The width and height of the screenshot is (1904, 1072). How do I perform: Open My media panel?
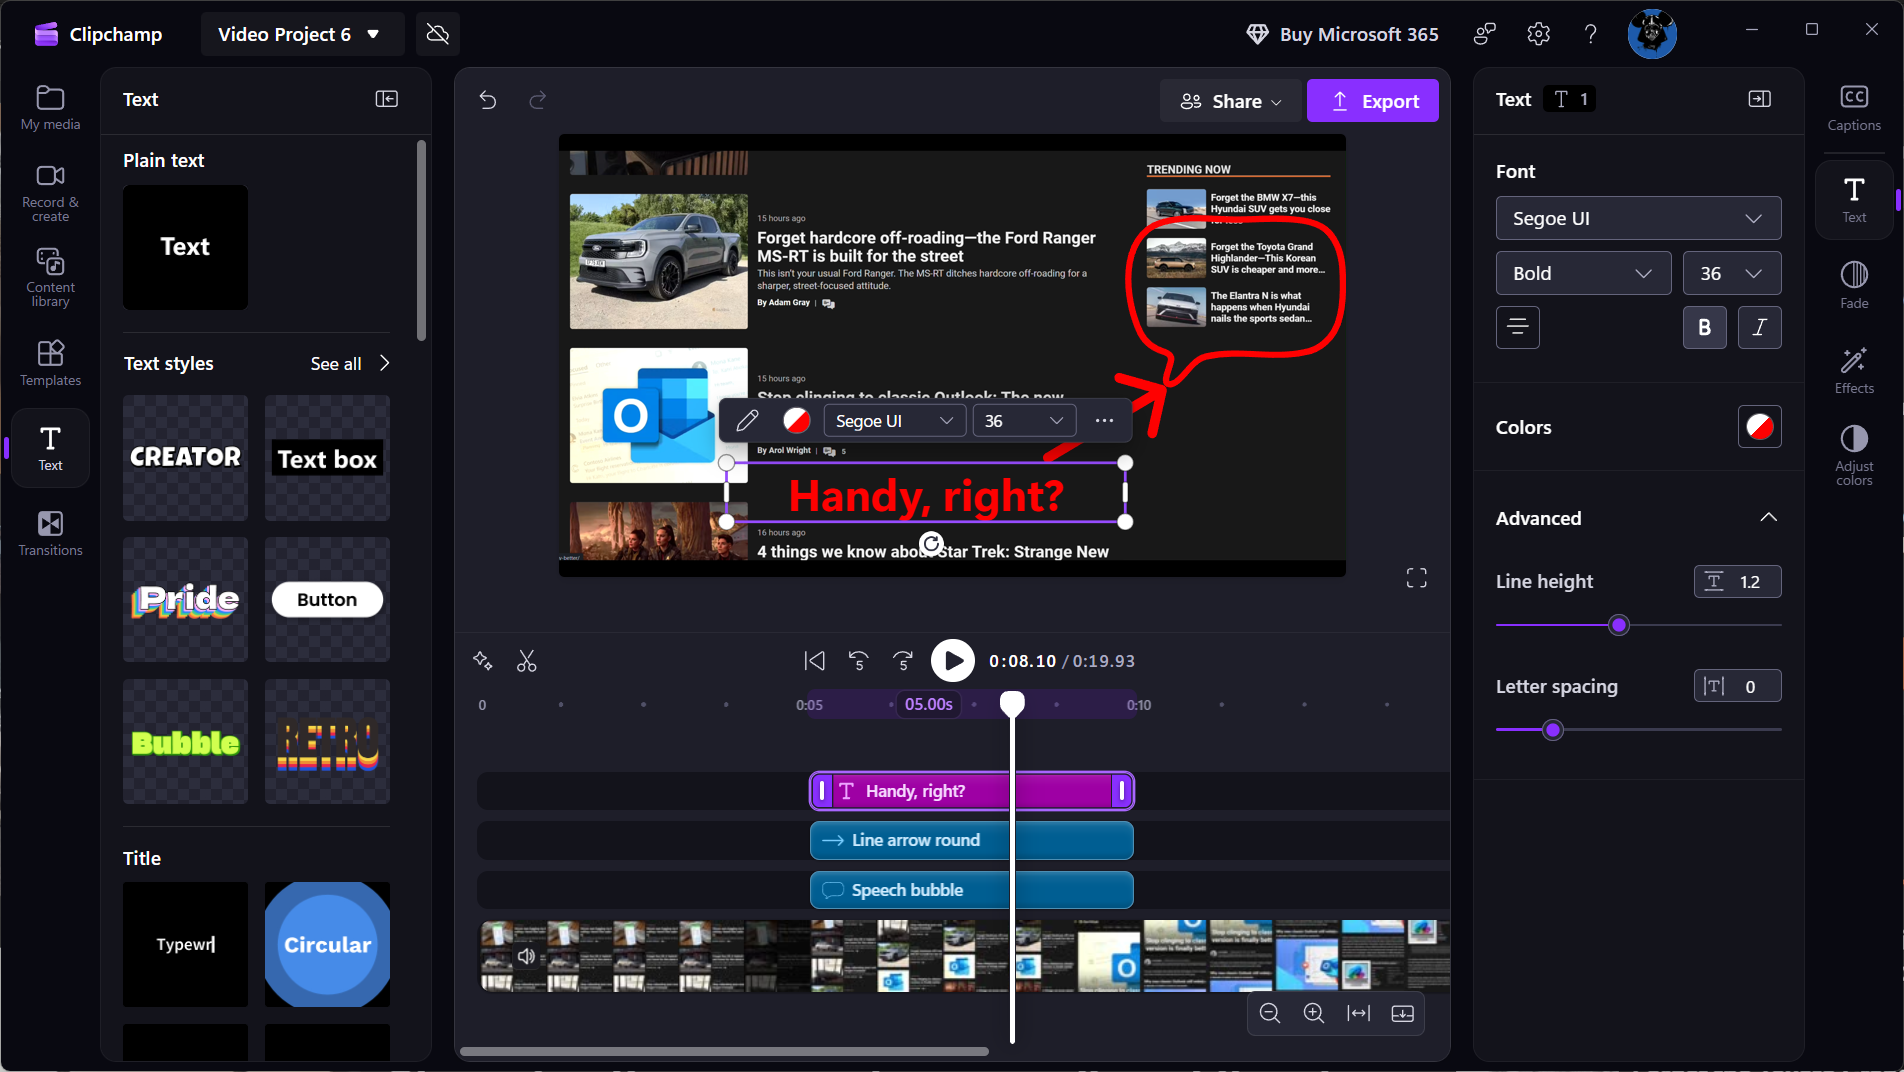50,108
